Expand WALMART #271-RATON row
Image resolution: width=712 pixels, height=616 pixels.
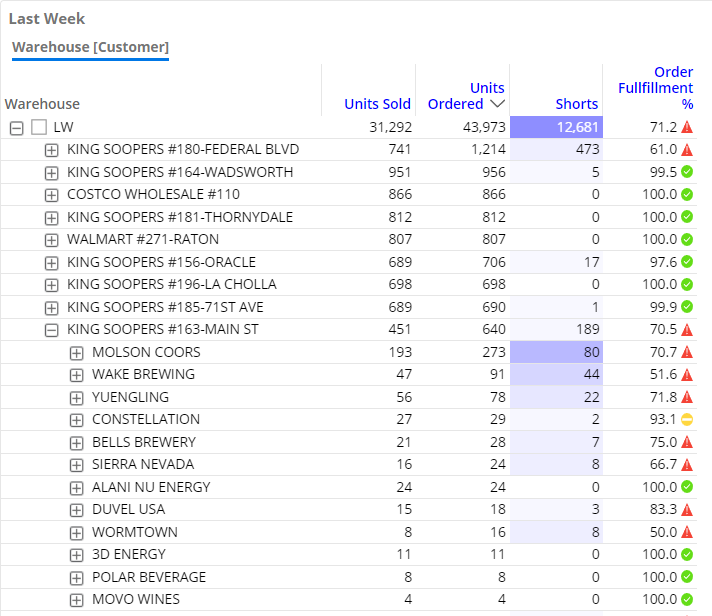pyautogui.click(x=51, y=240)
